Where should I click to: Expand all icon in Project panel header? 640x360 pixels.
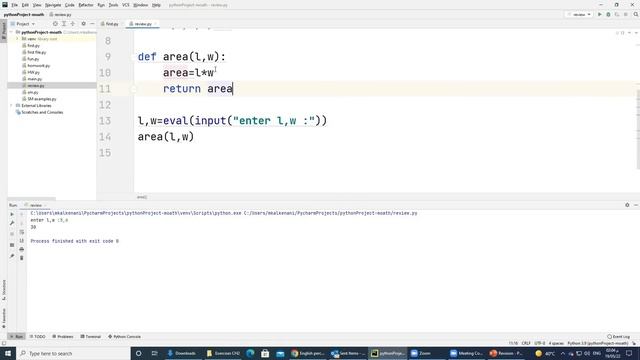pos(64,24)
